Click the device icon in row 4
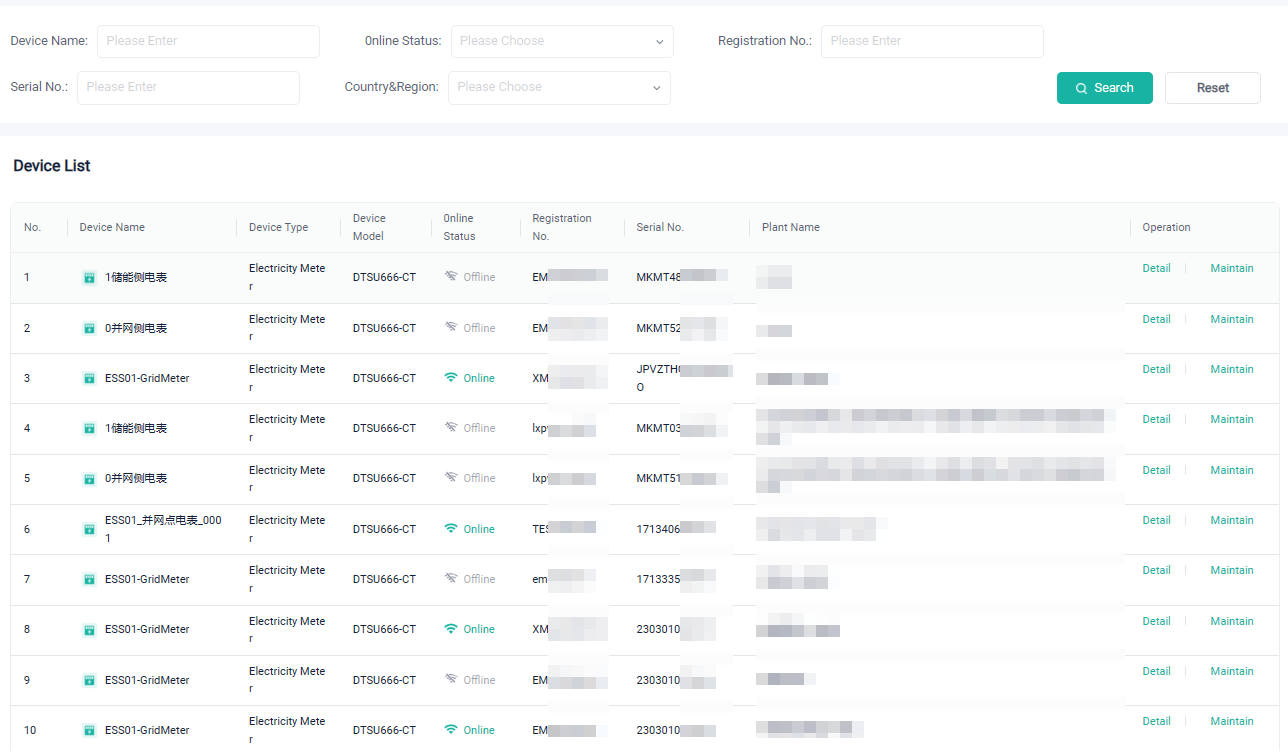 click(89, 428)
